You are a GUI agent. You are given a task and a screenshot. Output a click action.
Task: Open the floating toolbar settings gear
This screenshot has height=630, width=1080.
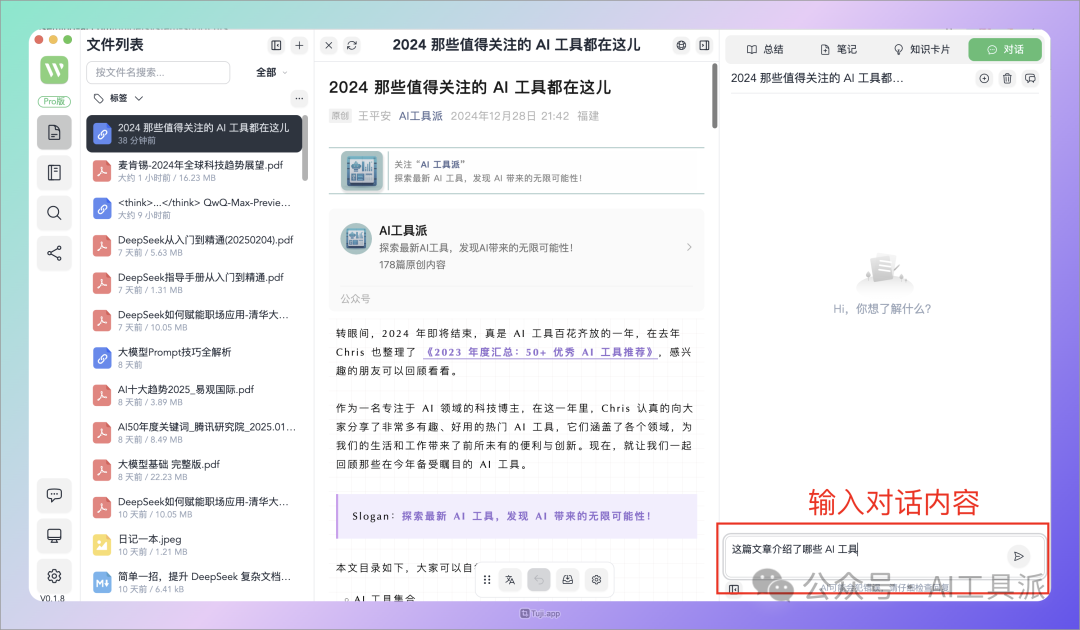(x=596, y=580)
